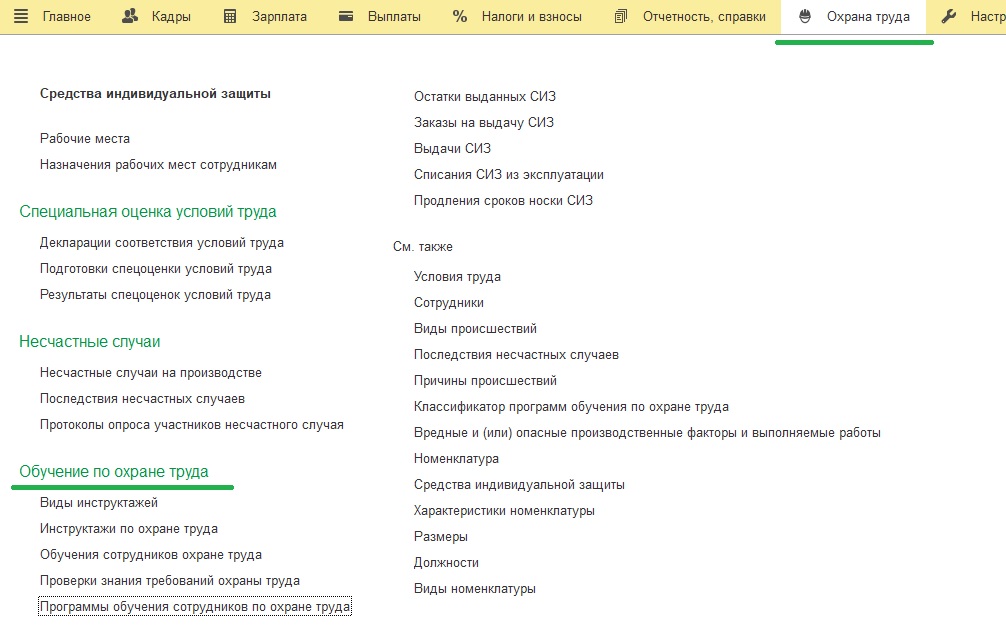1006x628 pixels.
Task: Open Проверки знания требований охраны труда
Action: coord(170,581)
